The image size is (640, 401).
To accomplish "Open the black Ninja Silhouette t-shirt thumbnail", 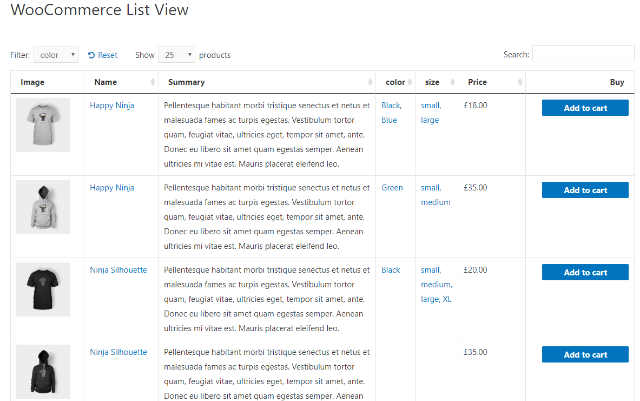I will [x=43, y=289].
